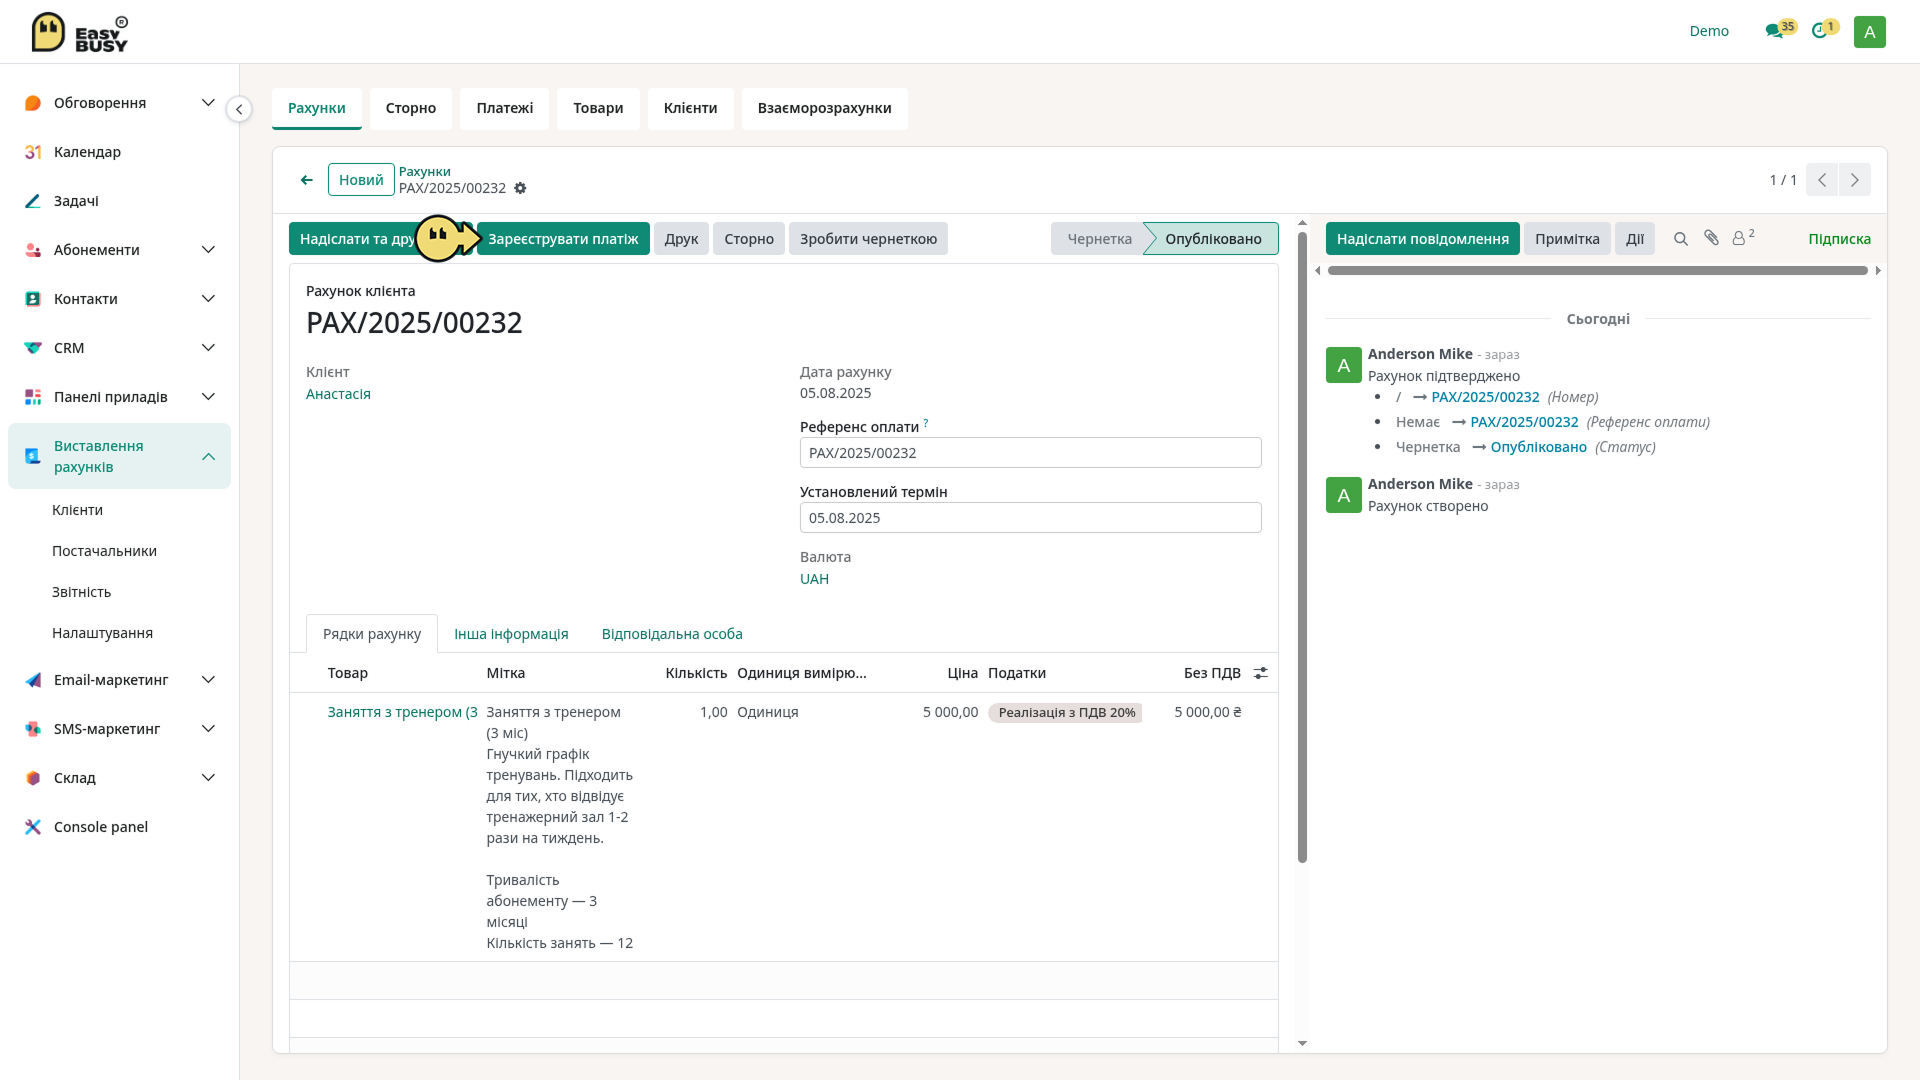Open the EasyBusy logo home
The height and width of the screenshot is (1080, 1920).
pos(80,32)
